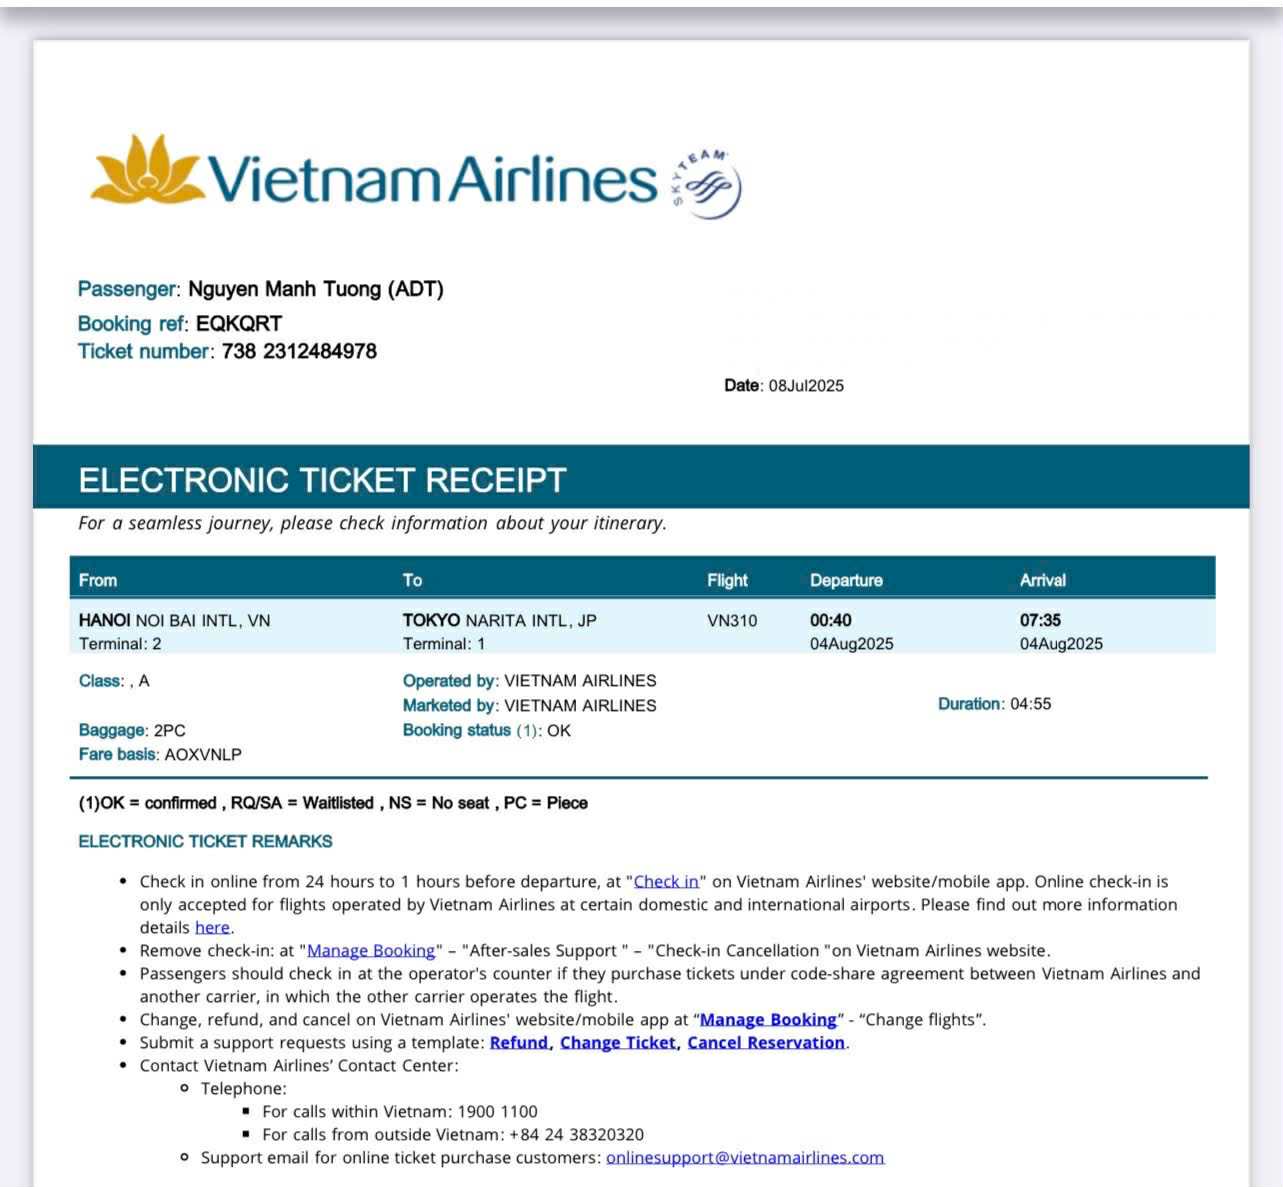Click the SkyTeam alliance emblem

(708, 185)
